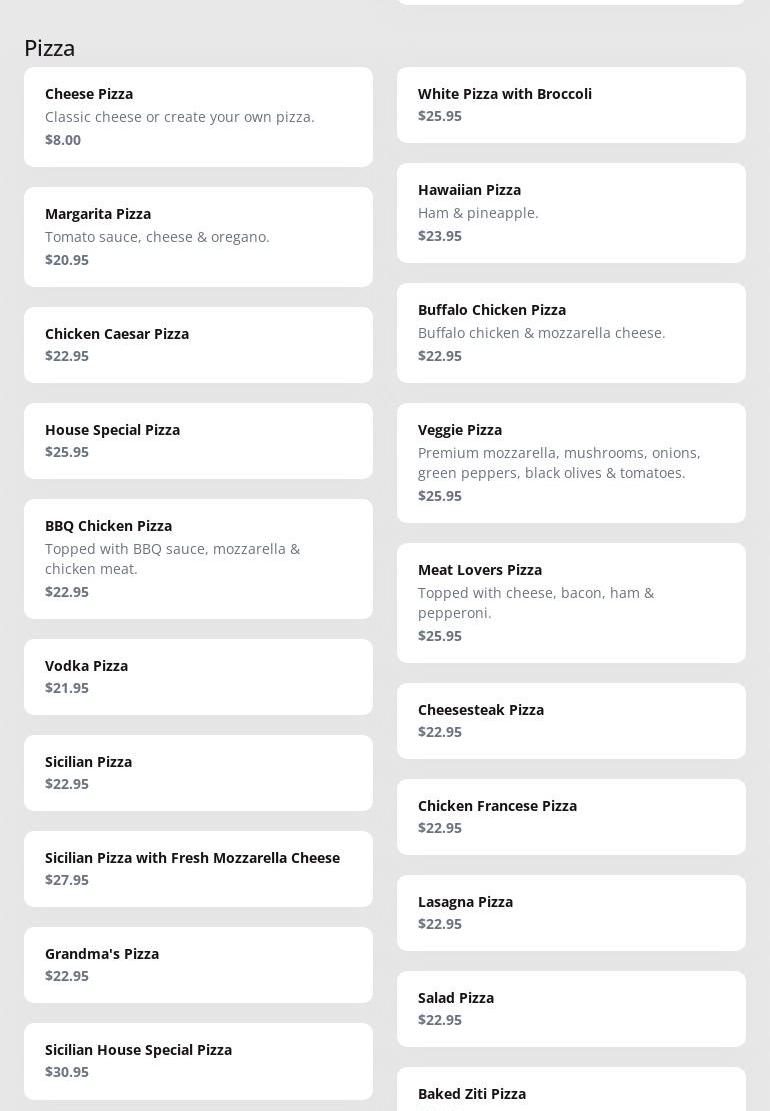
Task: Open Buffalo Chicken Pizza card
Action: [x=571, y=333]
